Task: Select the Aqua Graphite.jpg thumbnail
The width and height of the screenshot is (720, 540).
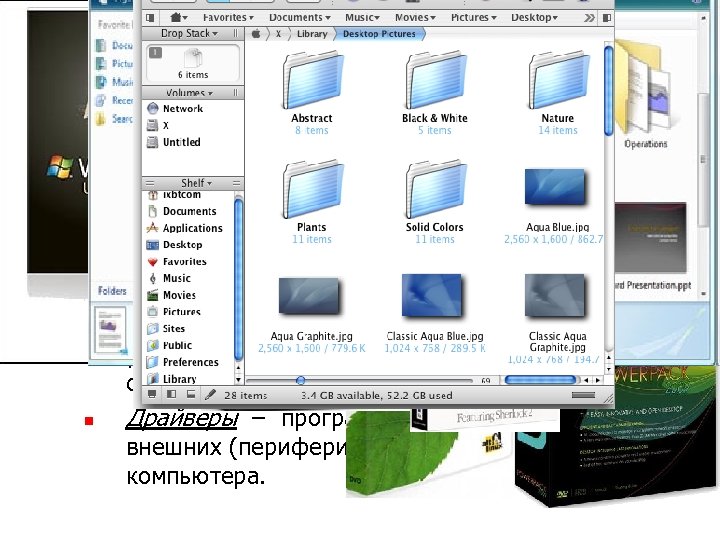Action: [x=310, y=295]
